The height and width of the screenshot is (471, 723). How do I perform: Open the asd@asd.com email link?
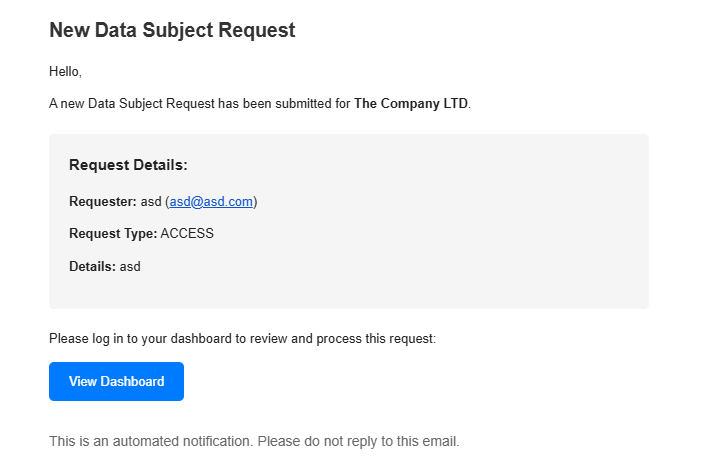tap(211, 202)
